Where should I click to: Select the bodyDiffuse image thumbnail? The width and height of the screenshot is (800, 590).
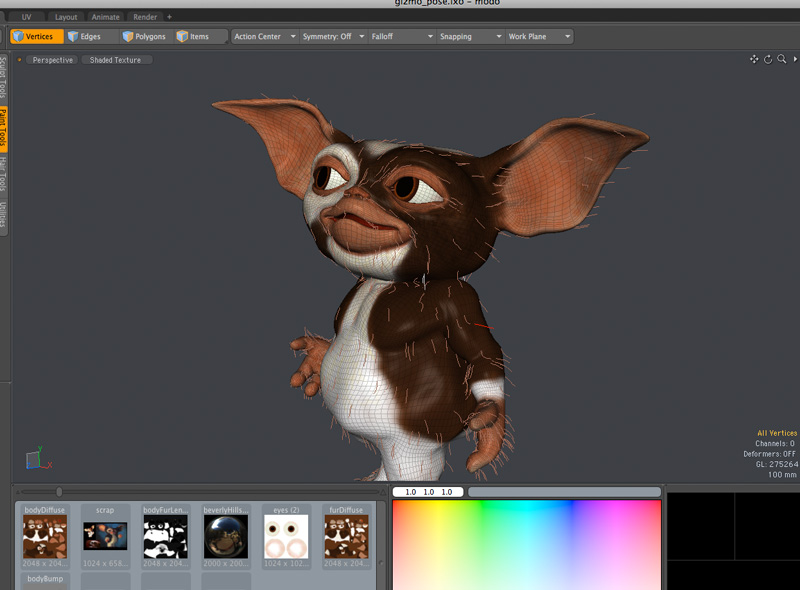[45, 536]
